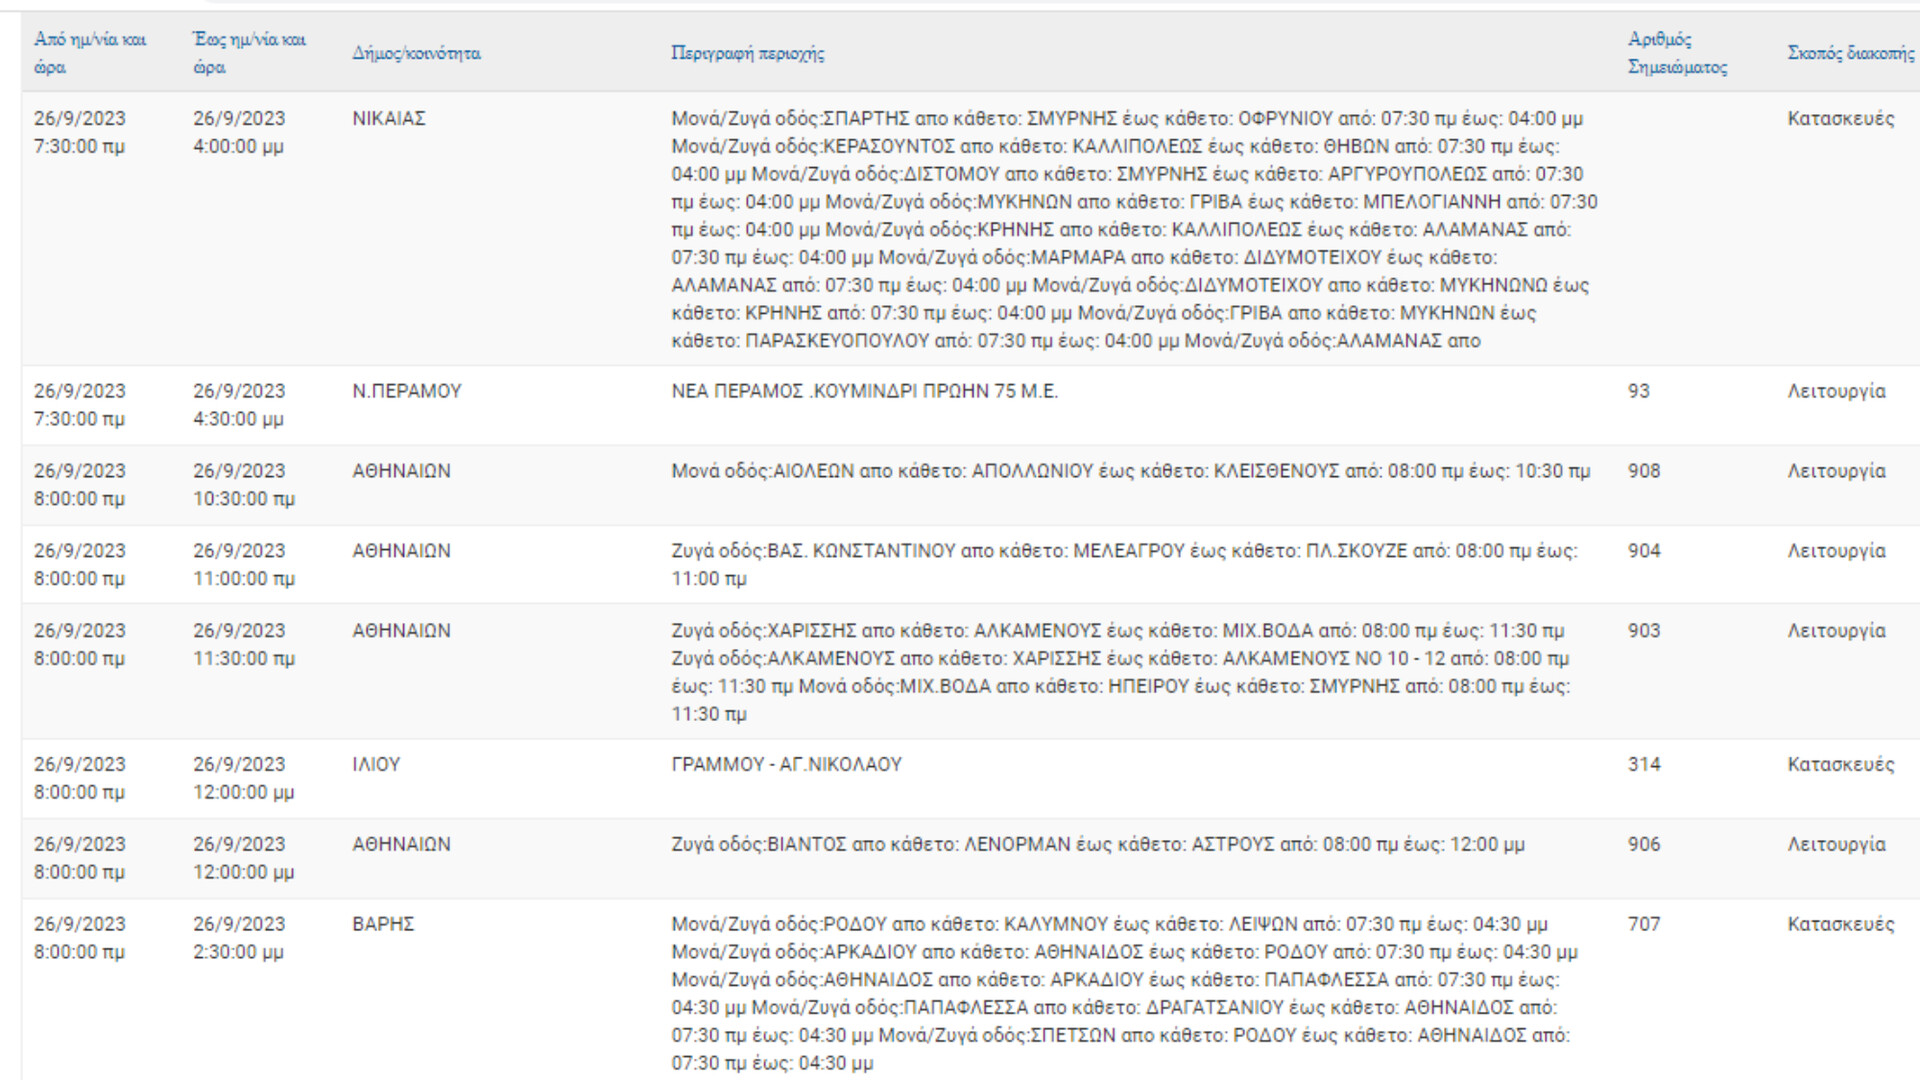Screen dimensions: 1920x1080
Task: Select notice number 93 cell
Action: click(x=1639, y=391)
